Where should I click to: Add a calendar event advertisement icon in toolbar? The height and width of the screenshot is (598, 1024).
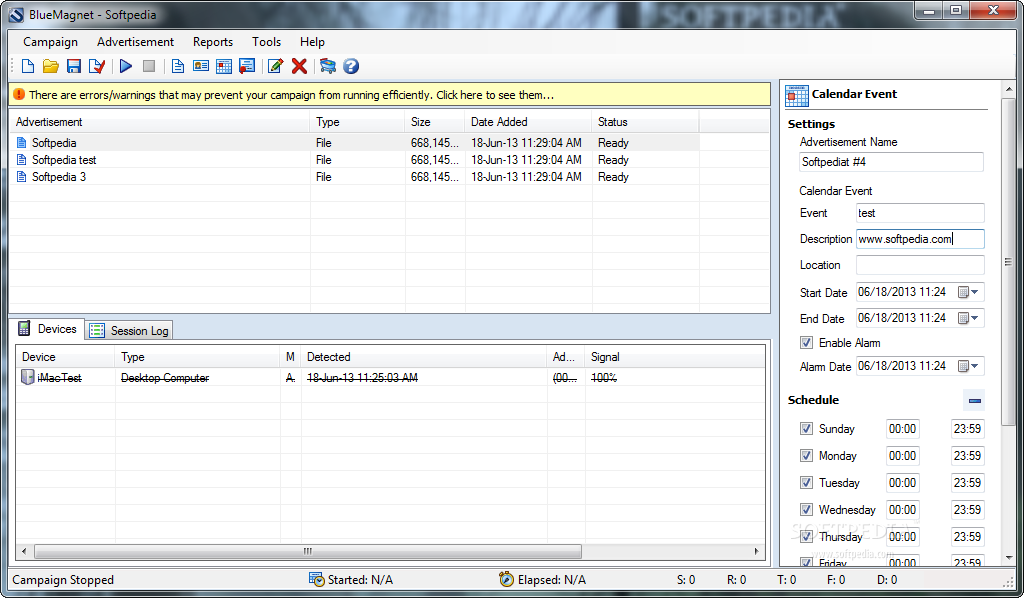(224, 66)
